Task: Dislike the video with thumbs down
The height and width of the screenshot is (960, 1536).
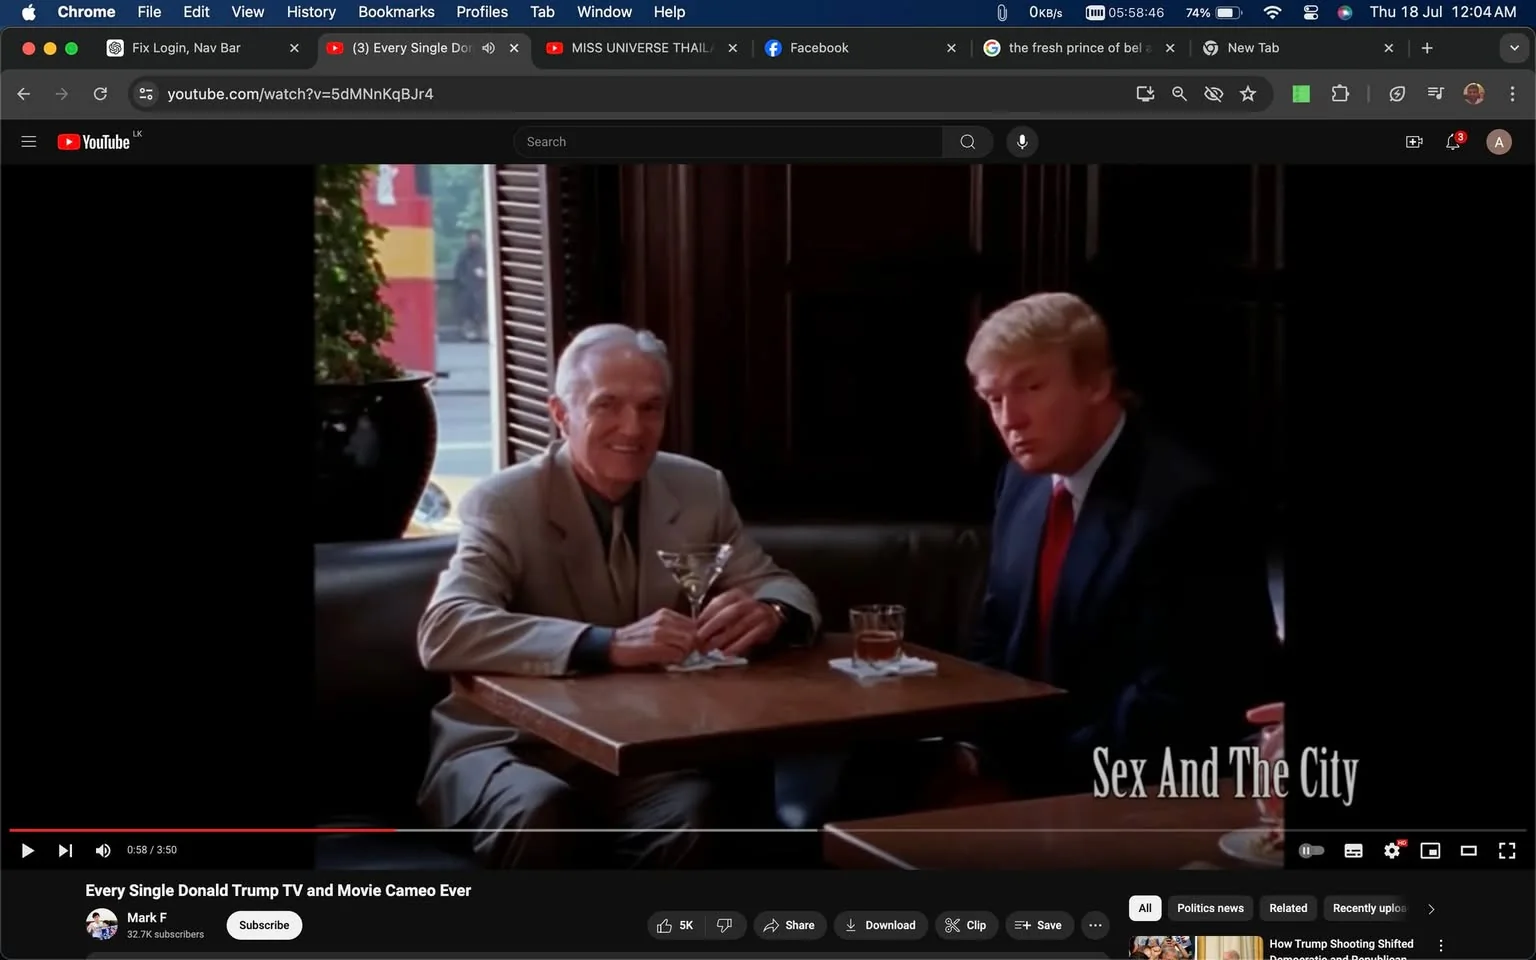Action: [725, 925]
